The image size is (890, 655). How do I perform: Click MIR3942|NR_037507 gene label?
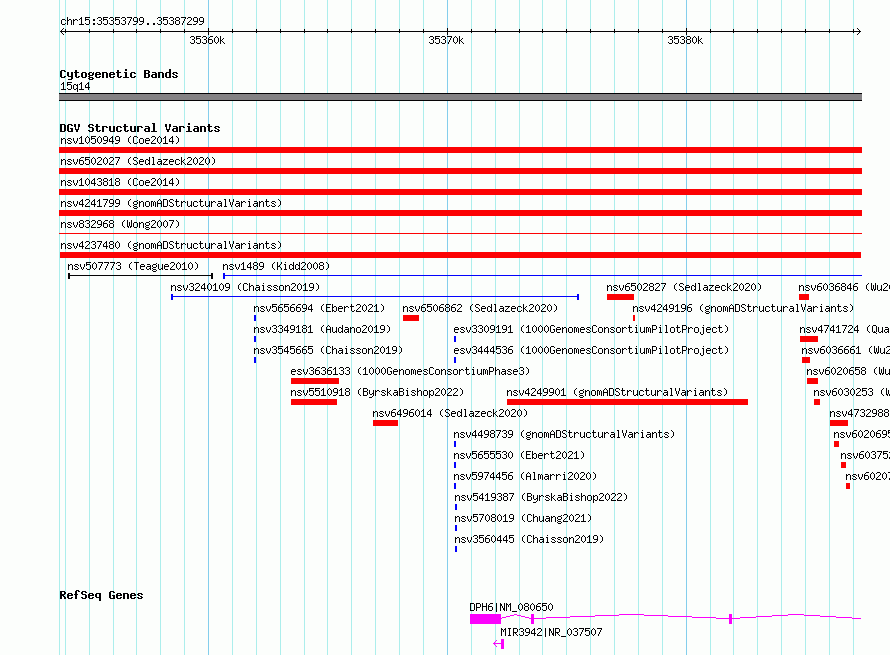pyautogui.click(x=551, y=632)
